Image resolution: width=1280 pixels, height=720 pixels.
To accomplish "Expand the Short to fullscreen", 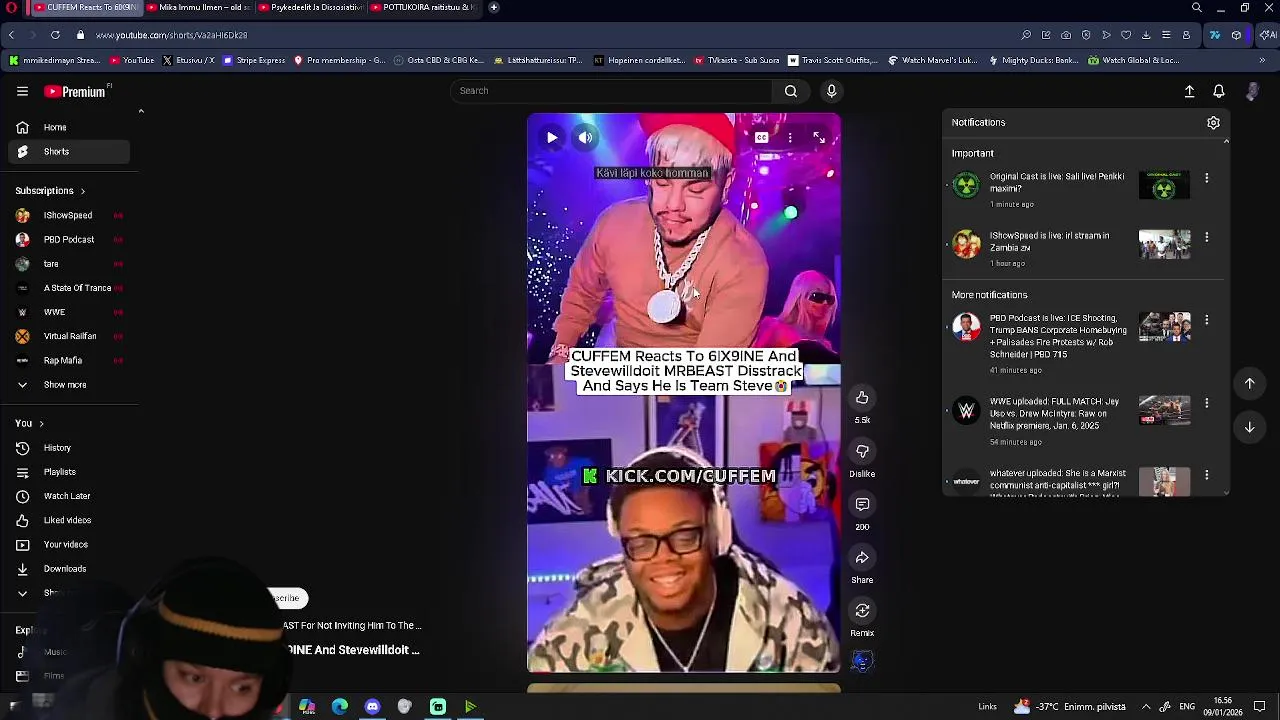I will point(819,138).
